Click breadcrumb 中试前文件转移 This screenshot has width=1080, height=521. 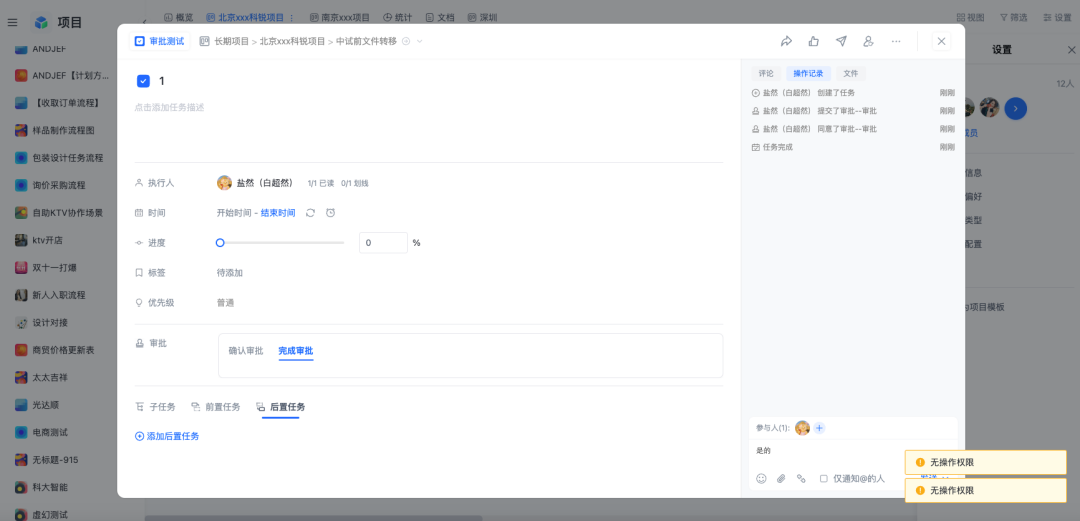[366, 41]
